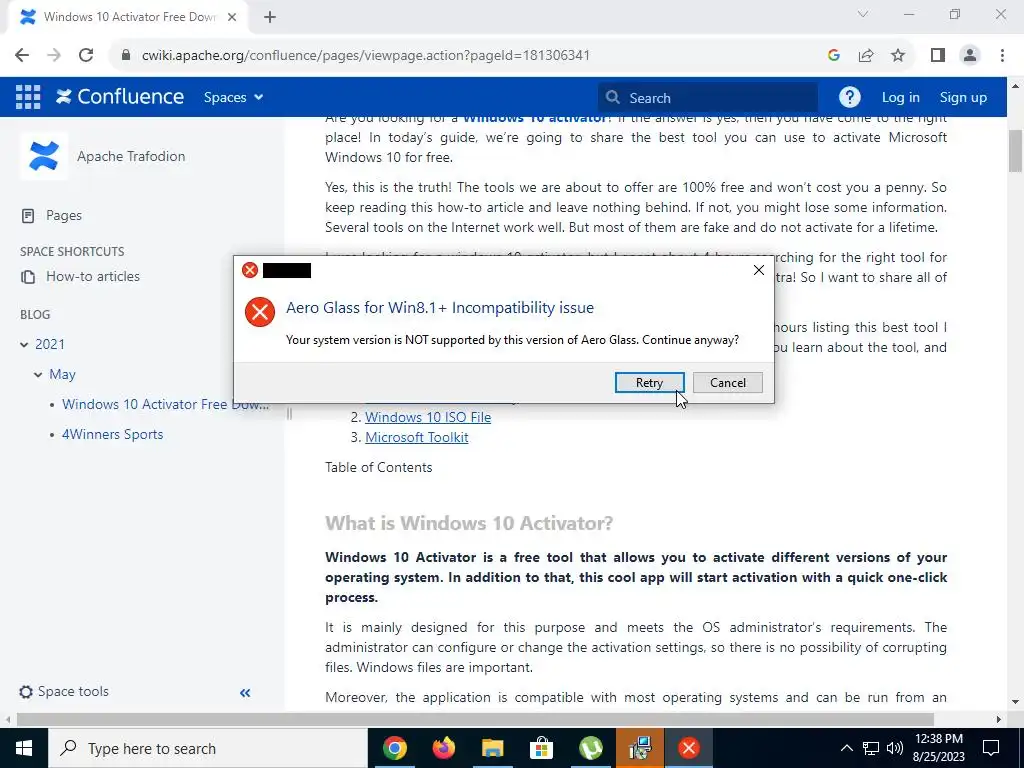Open uTorrent from the taskbar
Viewport: 1024px width, 768px height.
[590, 748]
